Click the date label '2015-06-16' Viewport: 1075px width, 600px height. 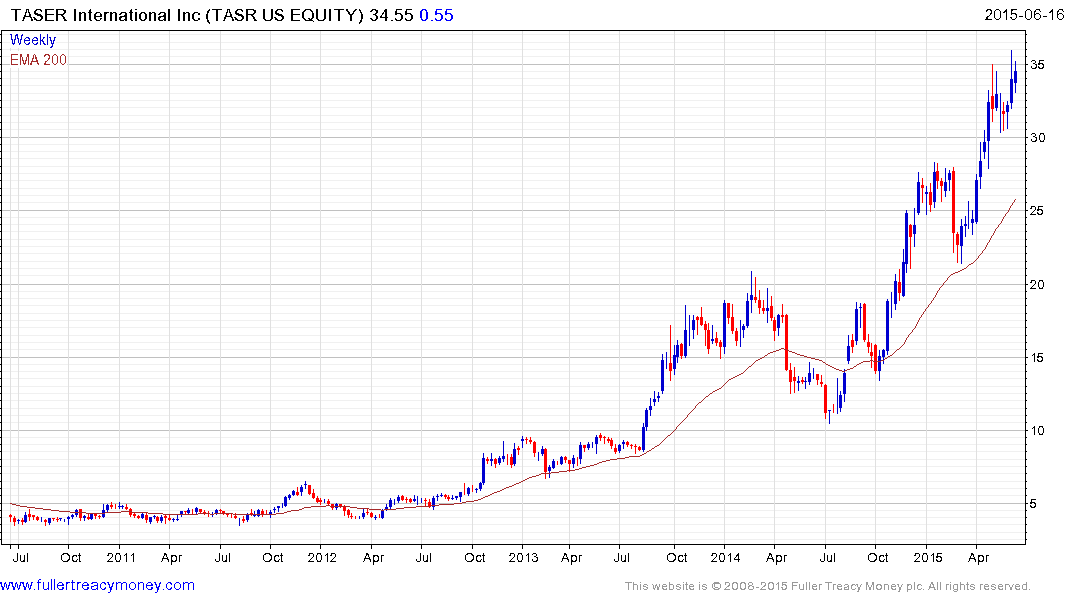click(1024, 14)
